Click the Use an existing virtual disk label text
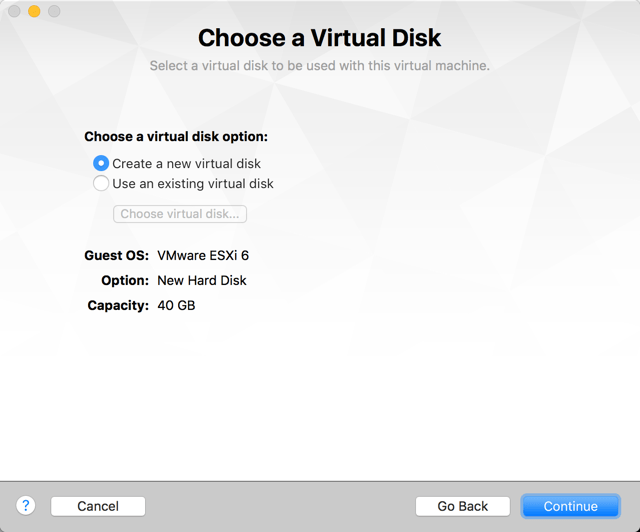Image resolution: width=640 pixels, height=532 pixels. click(193, 184)
